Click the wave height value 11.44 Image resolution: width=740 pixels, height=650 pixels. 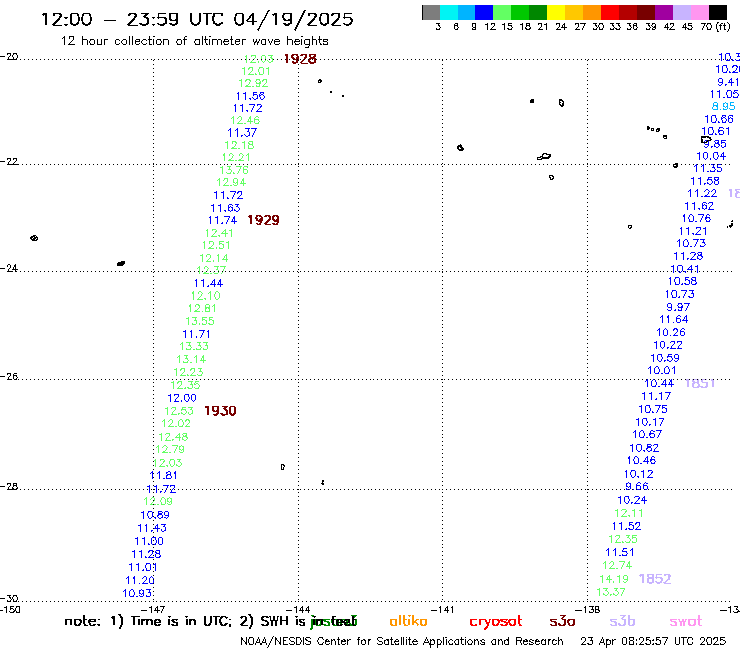208,283
